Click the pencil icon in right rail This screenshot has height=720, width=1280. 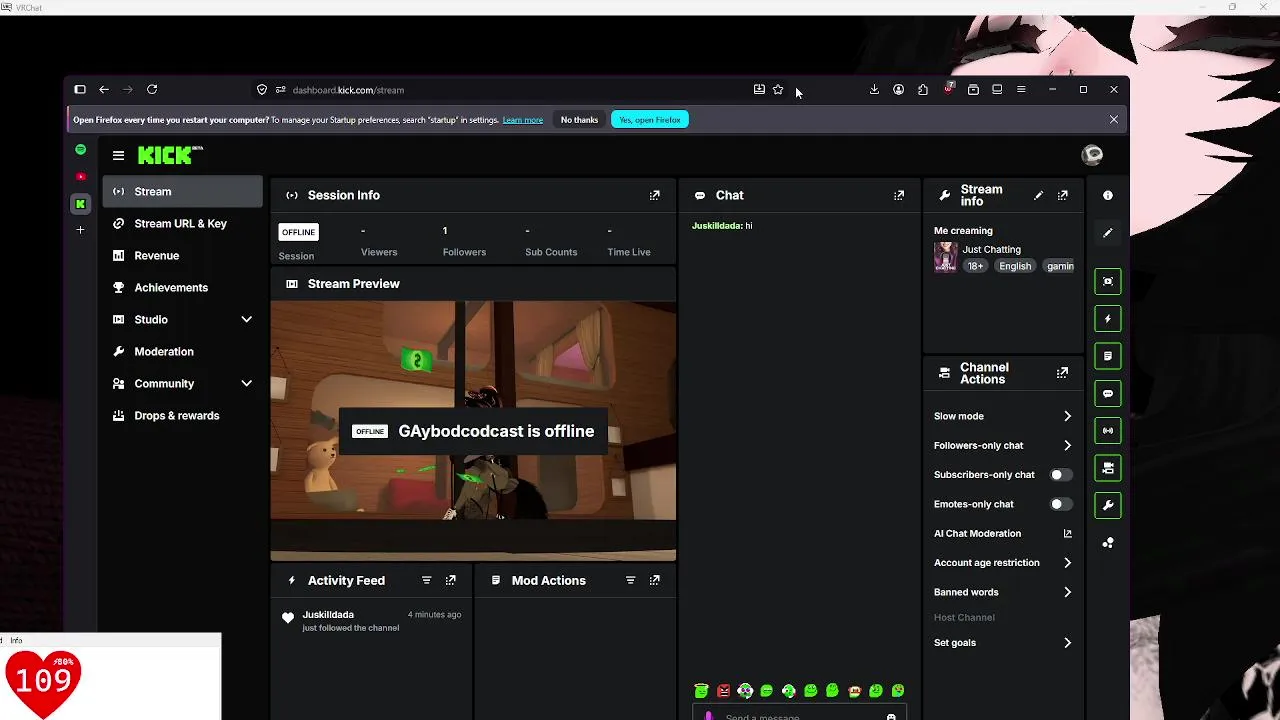click(1107, 232)
